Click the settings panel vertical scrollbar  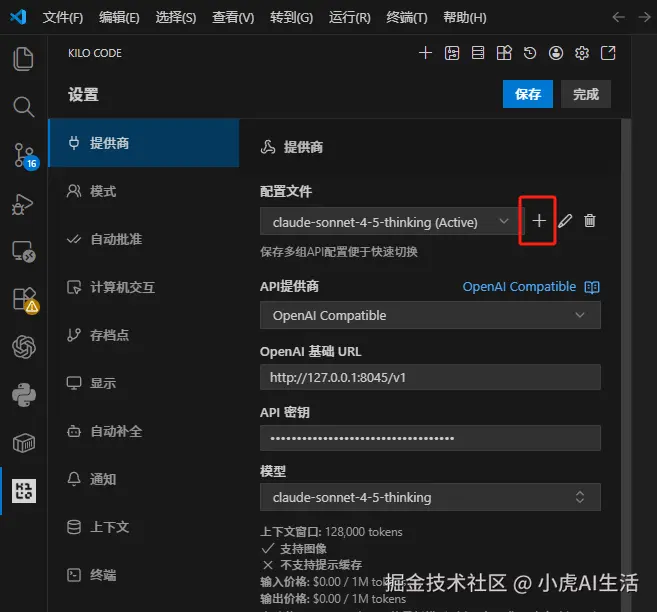point(626,364)
